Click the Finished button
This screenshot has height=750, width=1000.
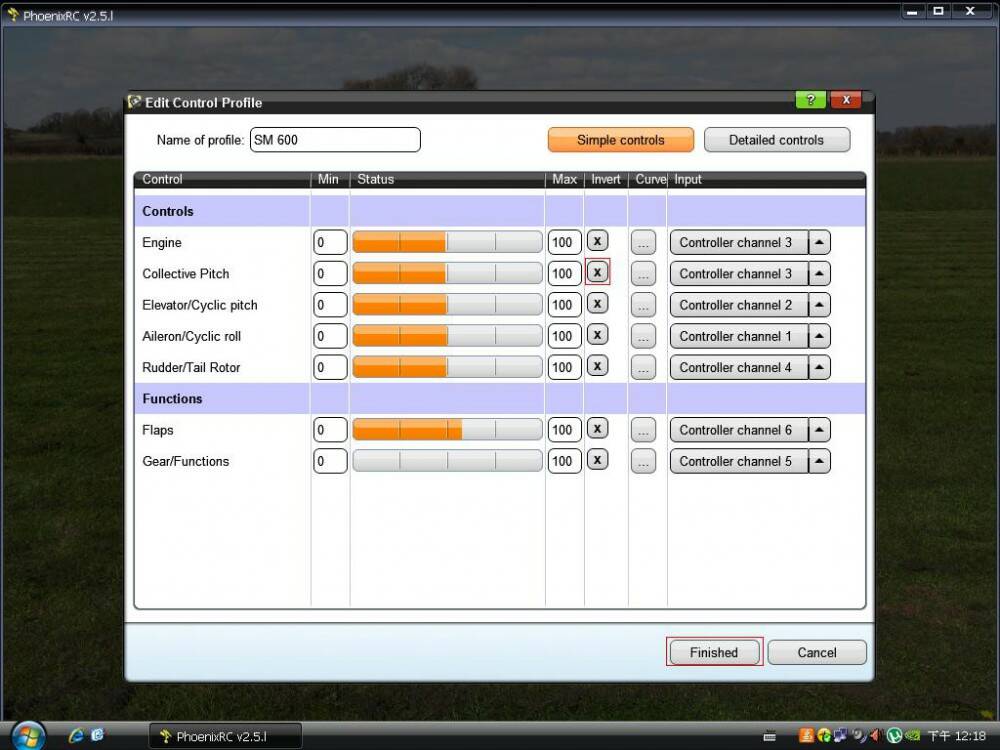tap(714, 652)
